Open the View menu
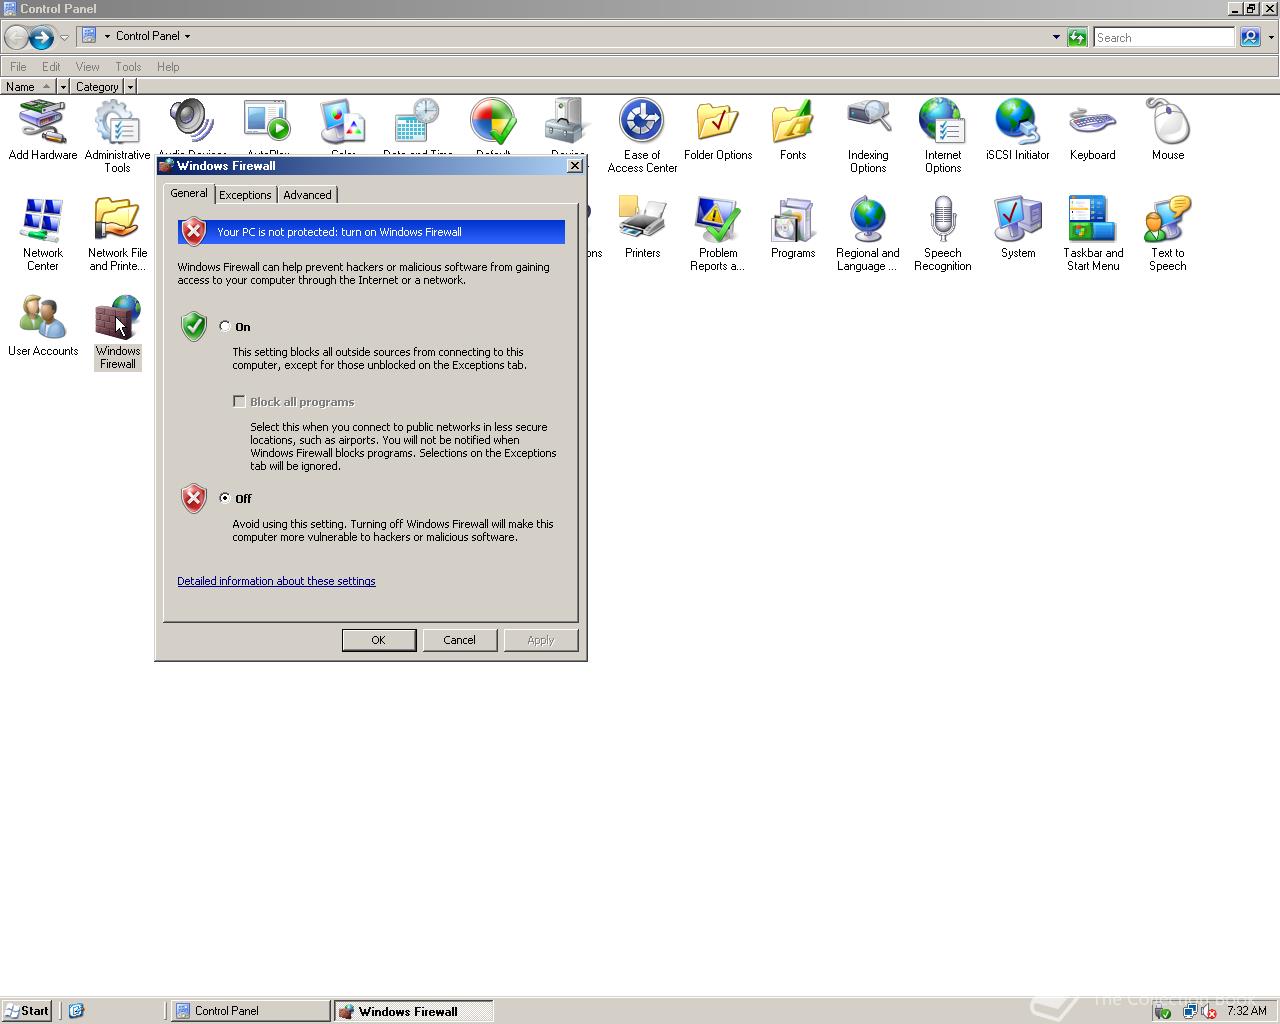Image resolution: width=1280 pixels, height=1024 pixels. click(87, 67)
